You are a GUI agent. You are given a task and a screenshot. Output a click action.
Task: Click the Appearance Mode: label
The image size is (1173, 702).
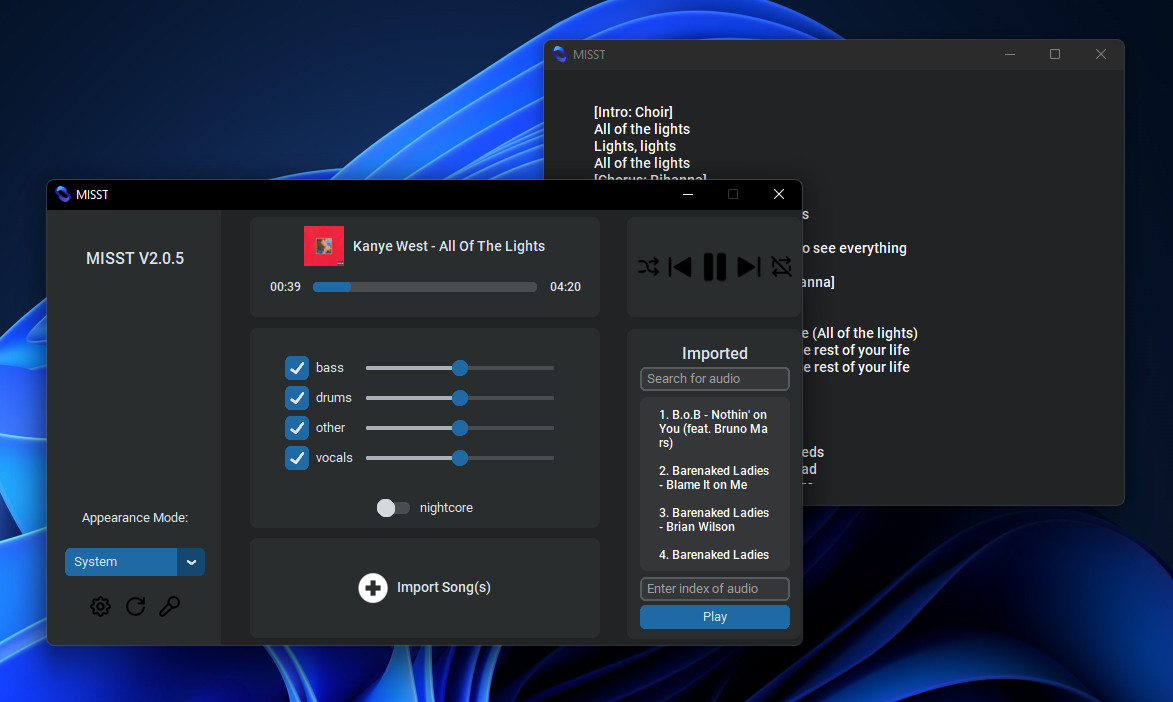pos(135,518)
